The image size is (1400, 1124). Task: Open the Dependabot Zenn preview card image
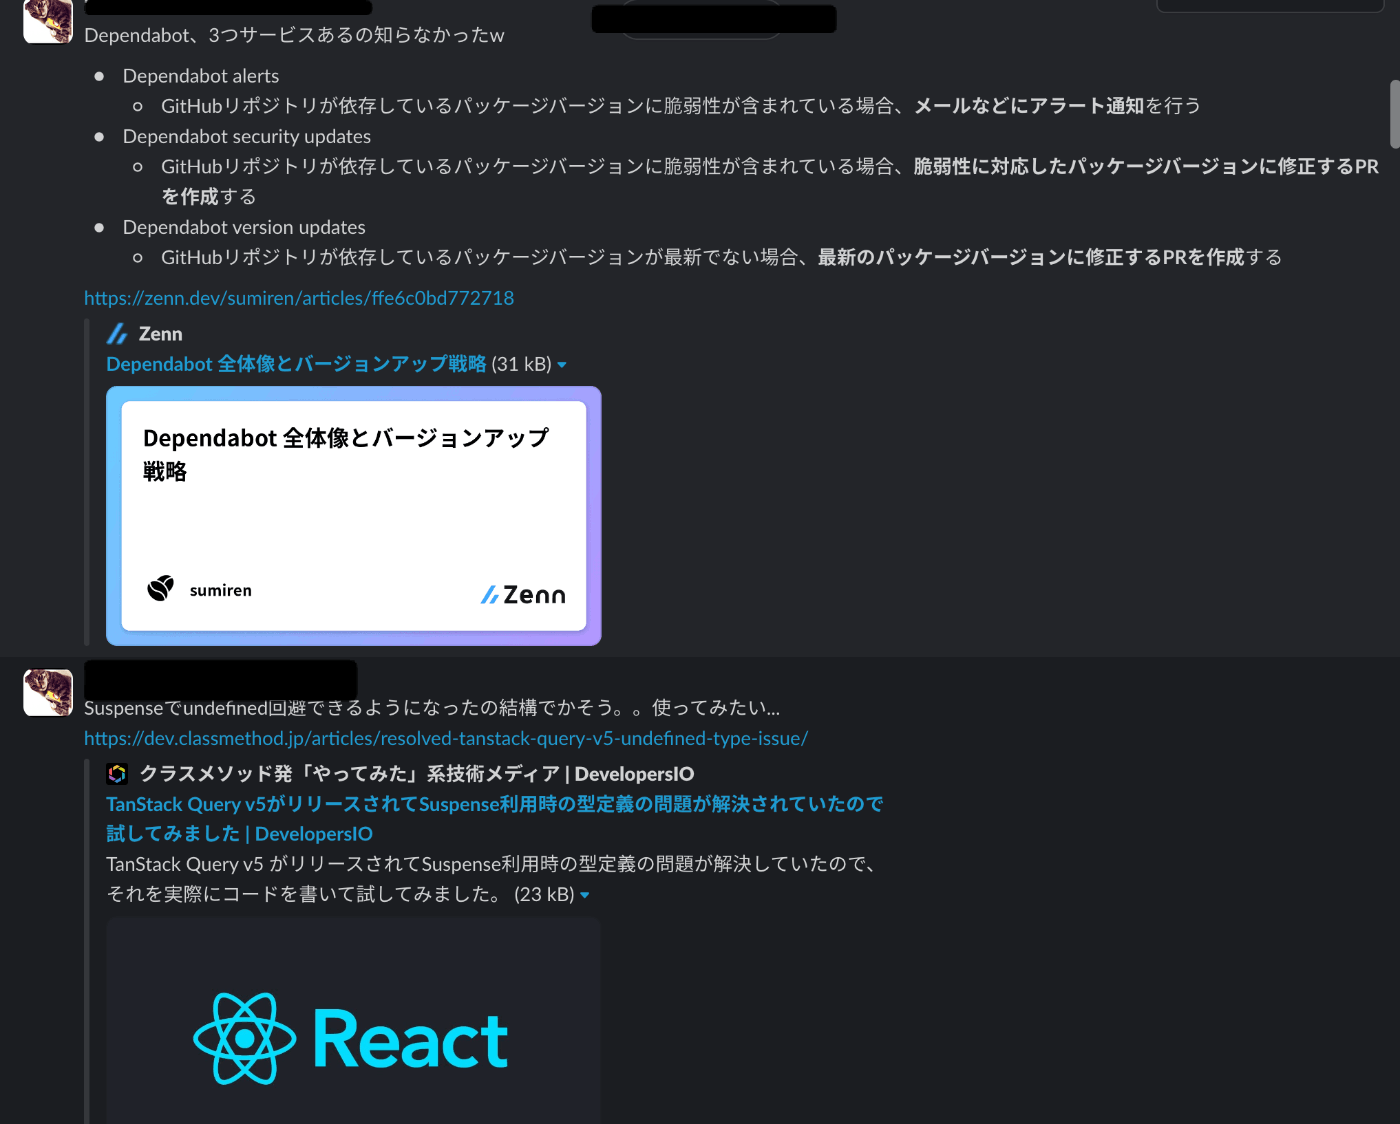click(354, 516)
